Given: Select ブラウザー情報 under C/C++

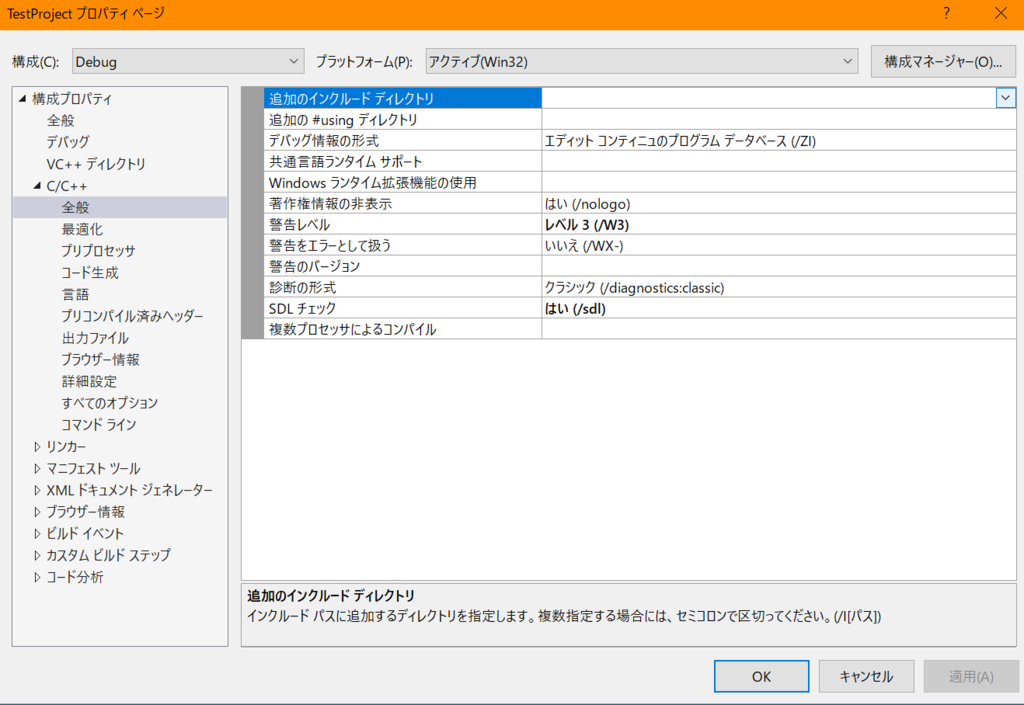Looking at the screenshot, I should [101, 360].
